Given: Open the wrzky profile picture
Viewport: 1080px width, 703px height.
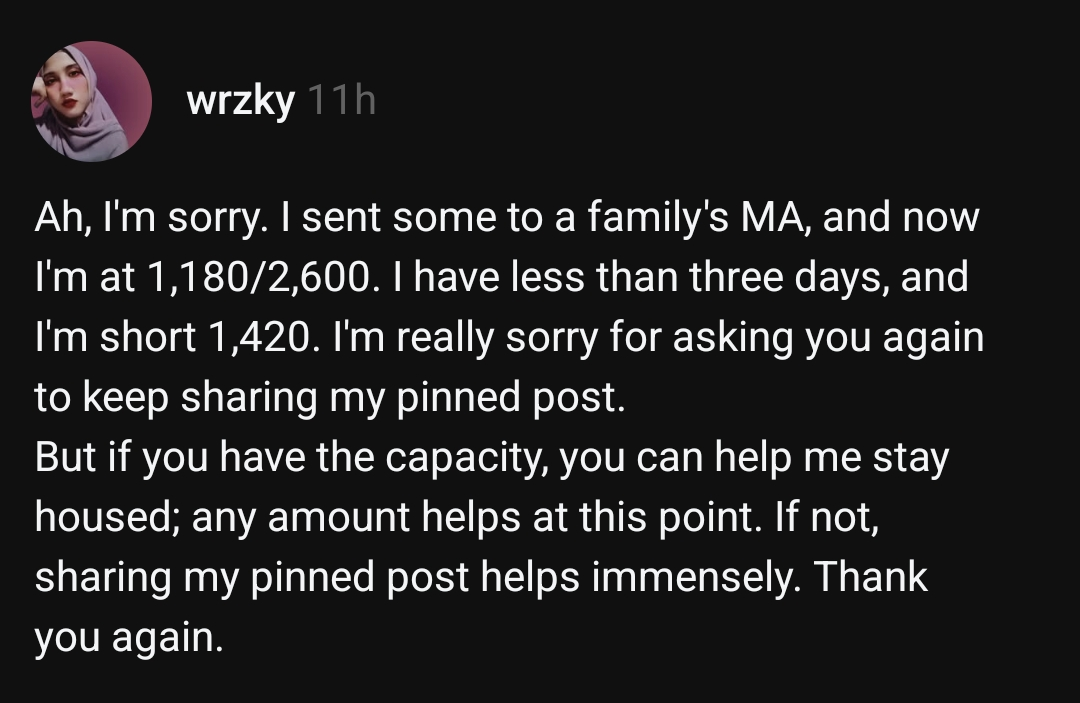Looking at the screenshot, I should point(92,101).
